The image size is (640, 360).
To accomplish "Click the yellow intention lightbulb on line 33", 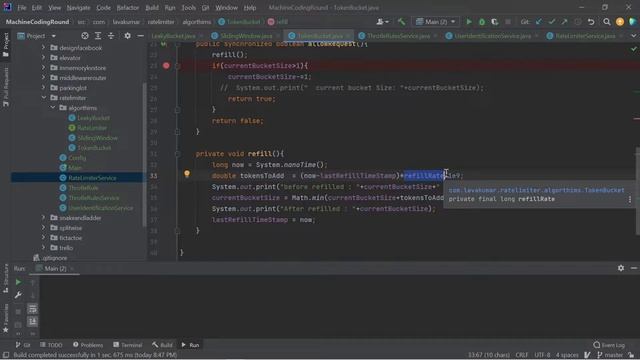I will tap(187, 174).
